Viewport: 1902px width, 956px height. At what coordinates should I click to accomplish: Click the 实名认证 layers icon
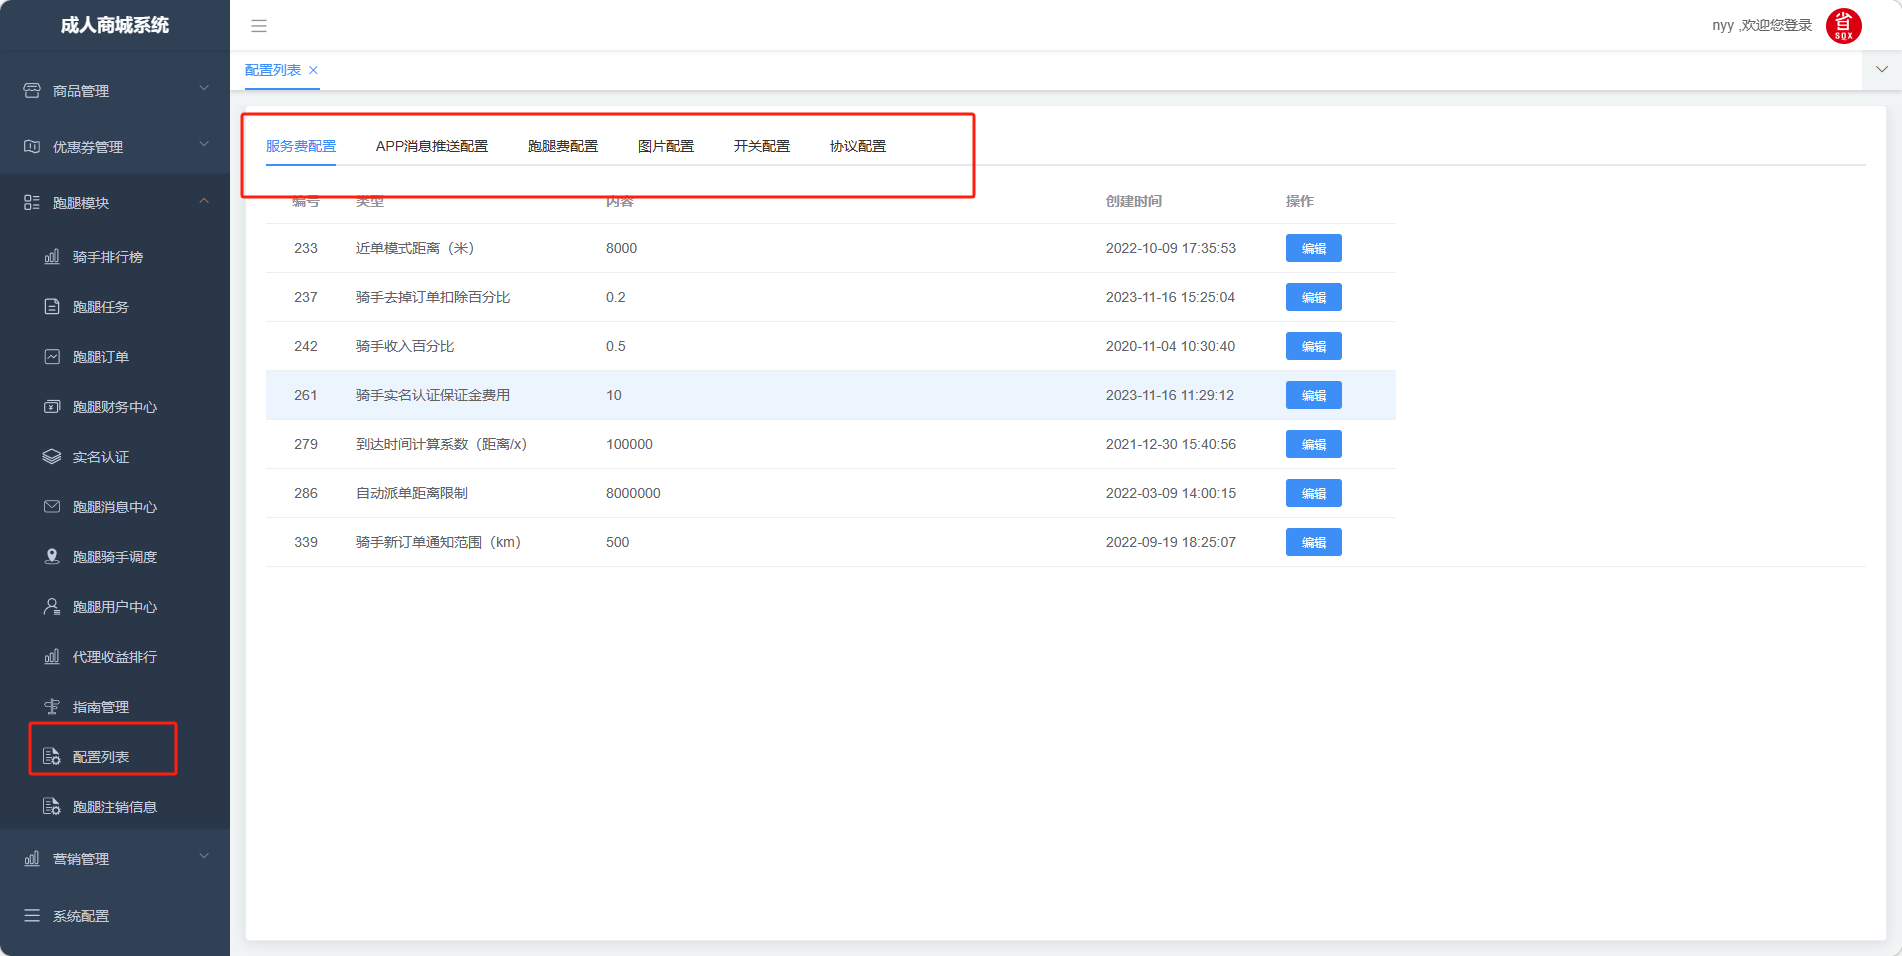pos(52,457)
